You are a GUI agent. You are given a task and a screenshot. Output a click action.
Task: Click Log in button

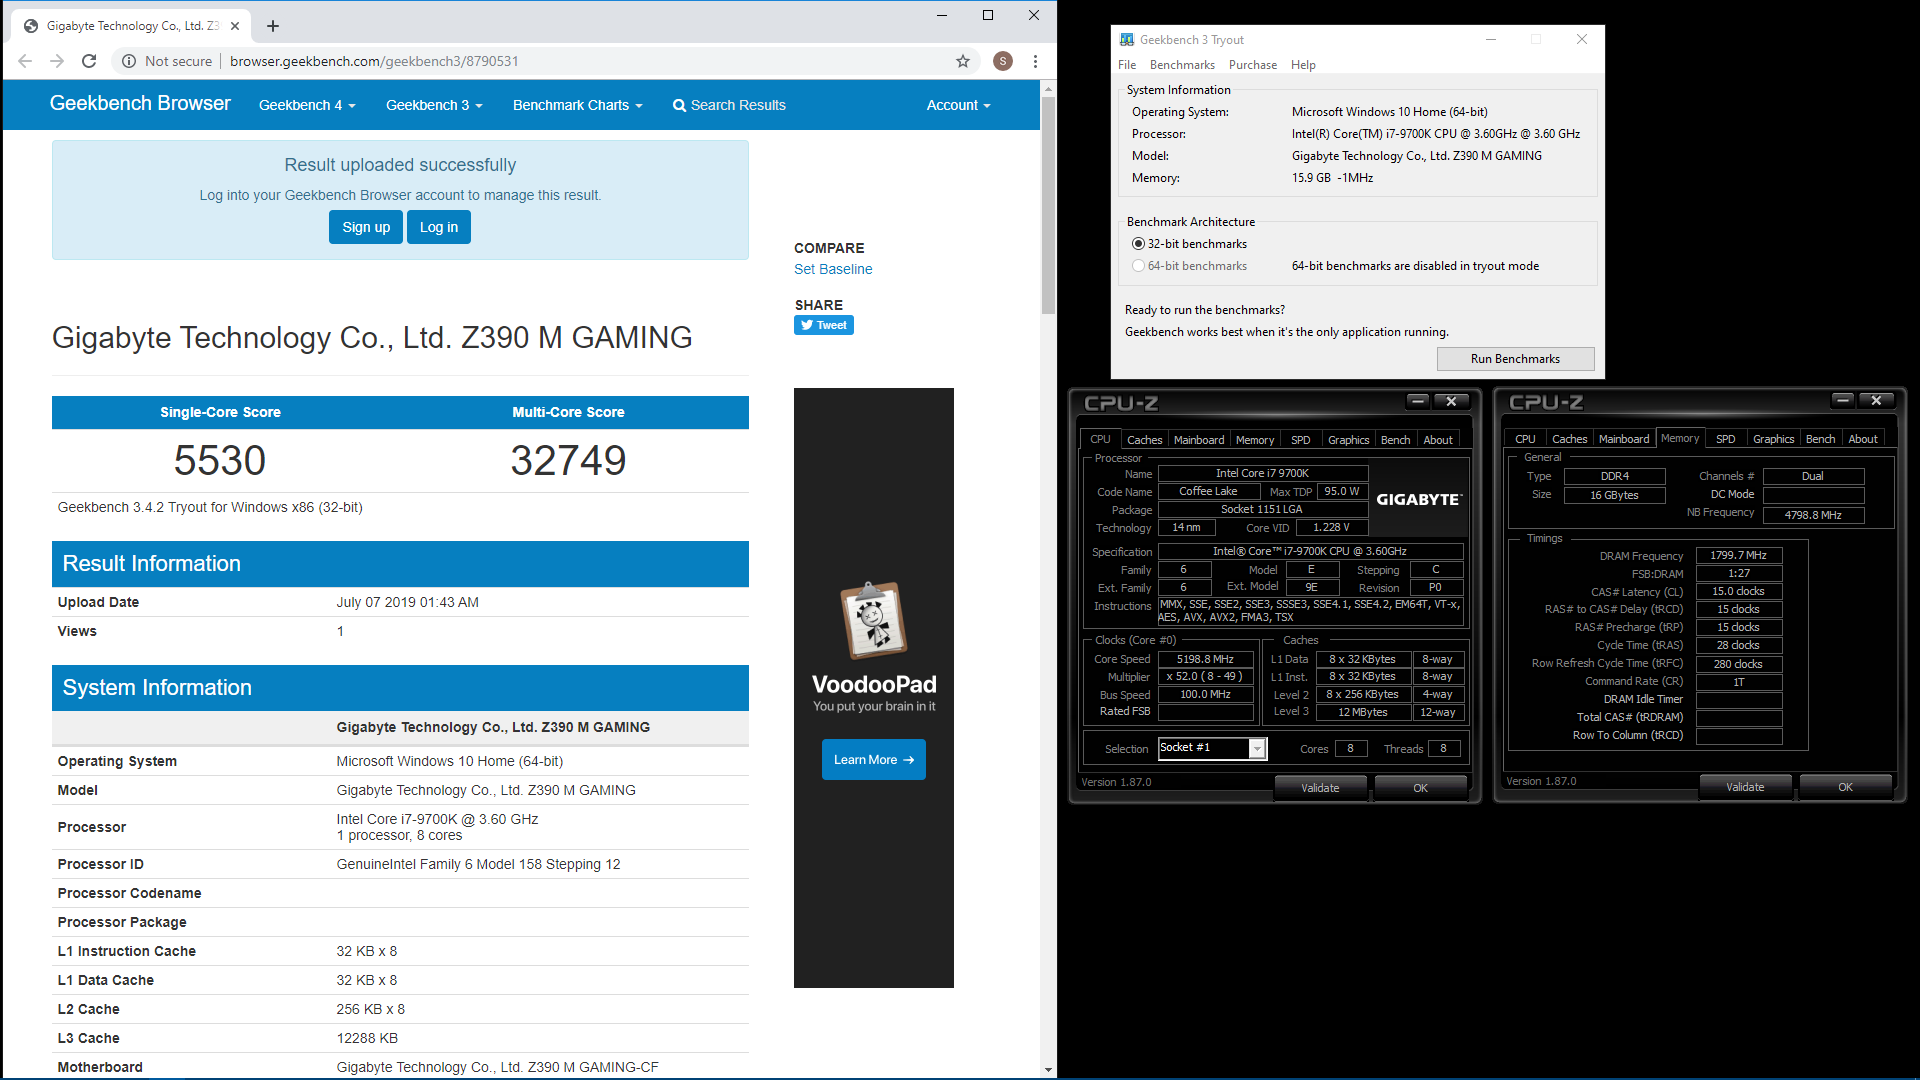[439, 227]
